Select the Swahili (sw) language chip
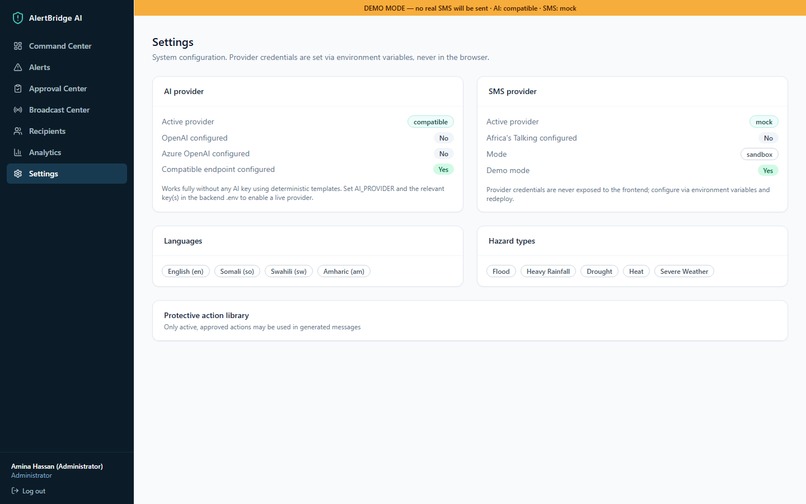 coord(288,272)
